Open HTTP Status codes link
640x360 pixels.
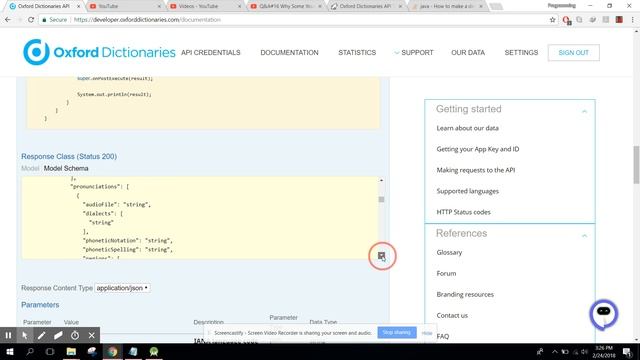point(463,212)
